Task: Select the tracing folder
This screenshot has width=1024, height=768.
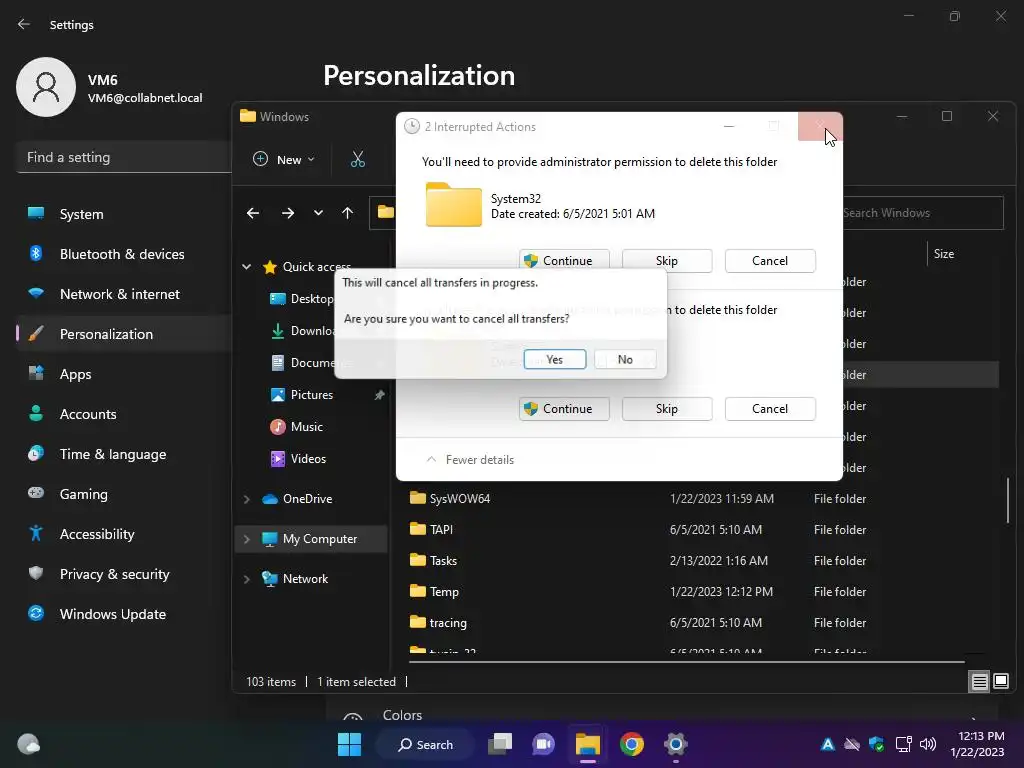Action: 438,622
